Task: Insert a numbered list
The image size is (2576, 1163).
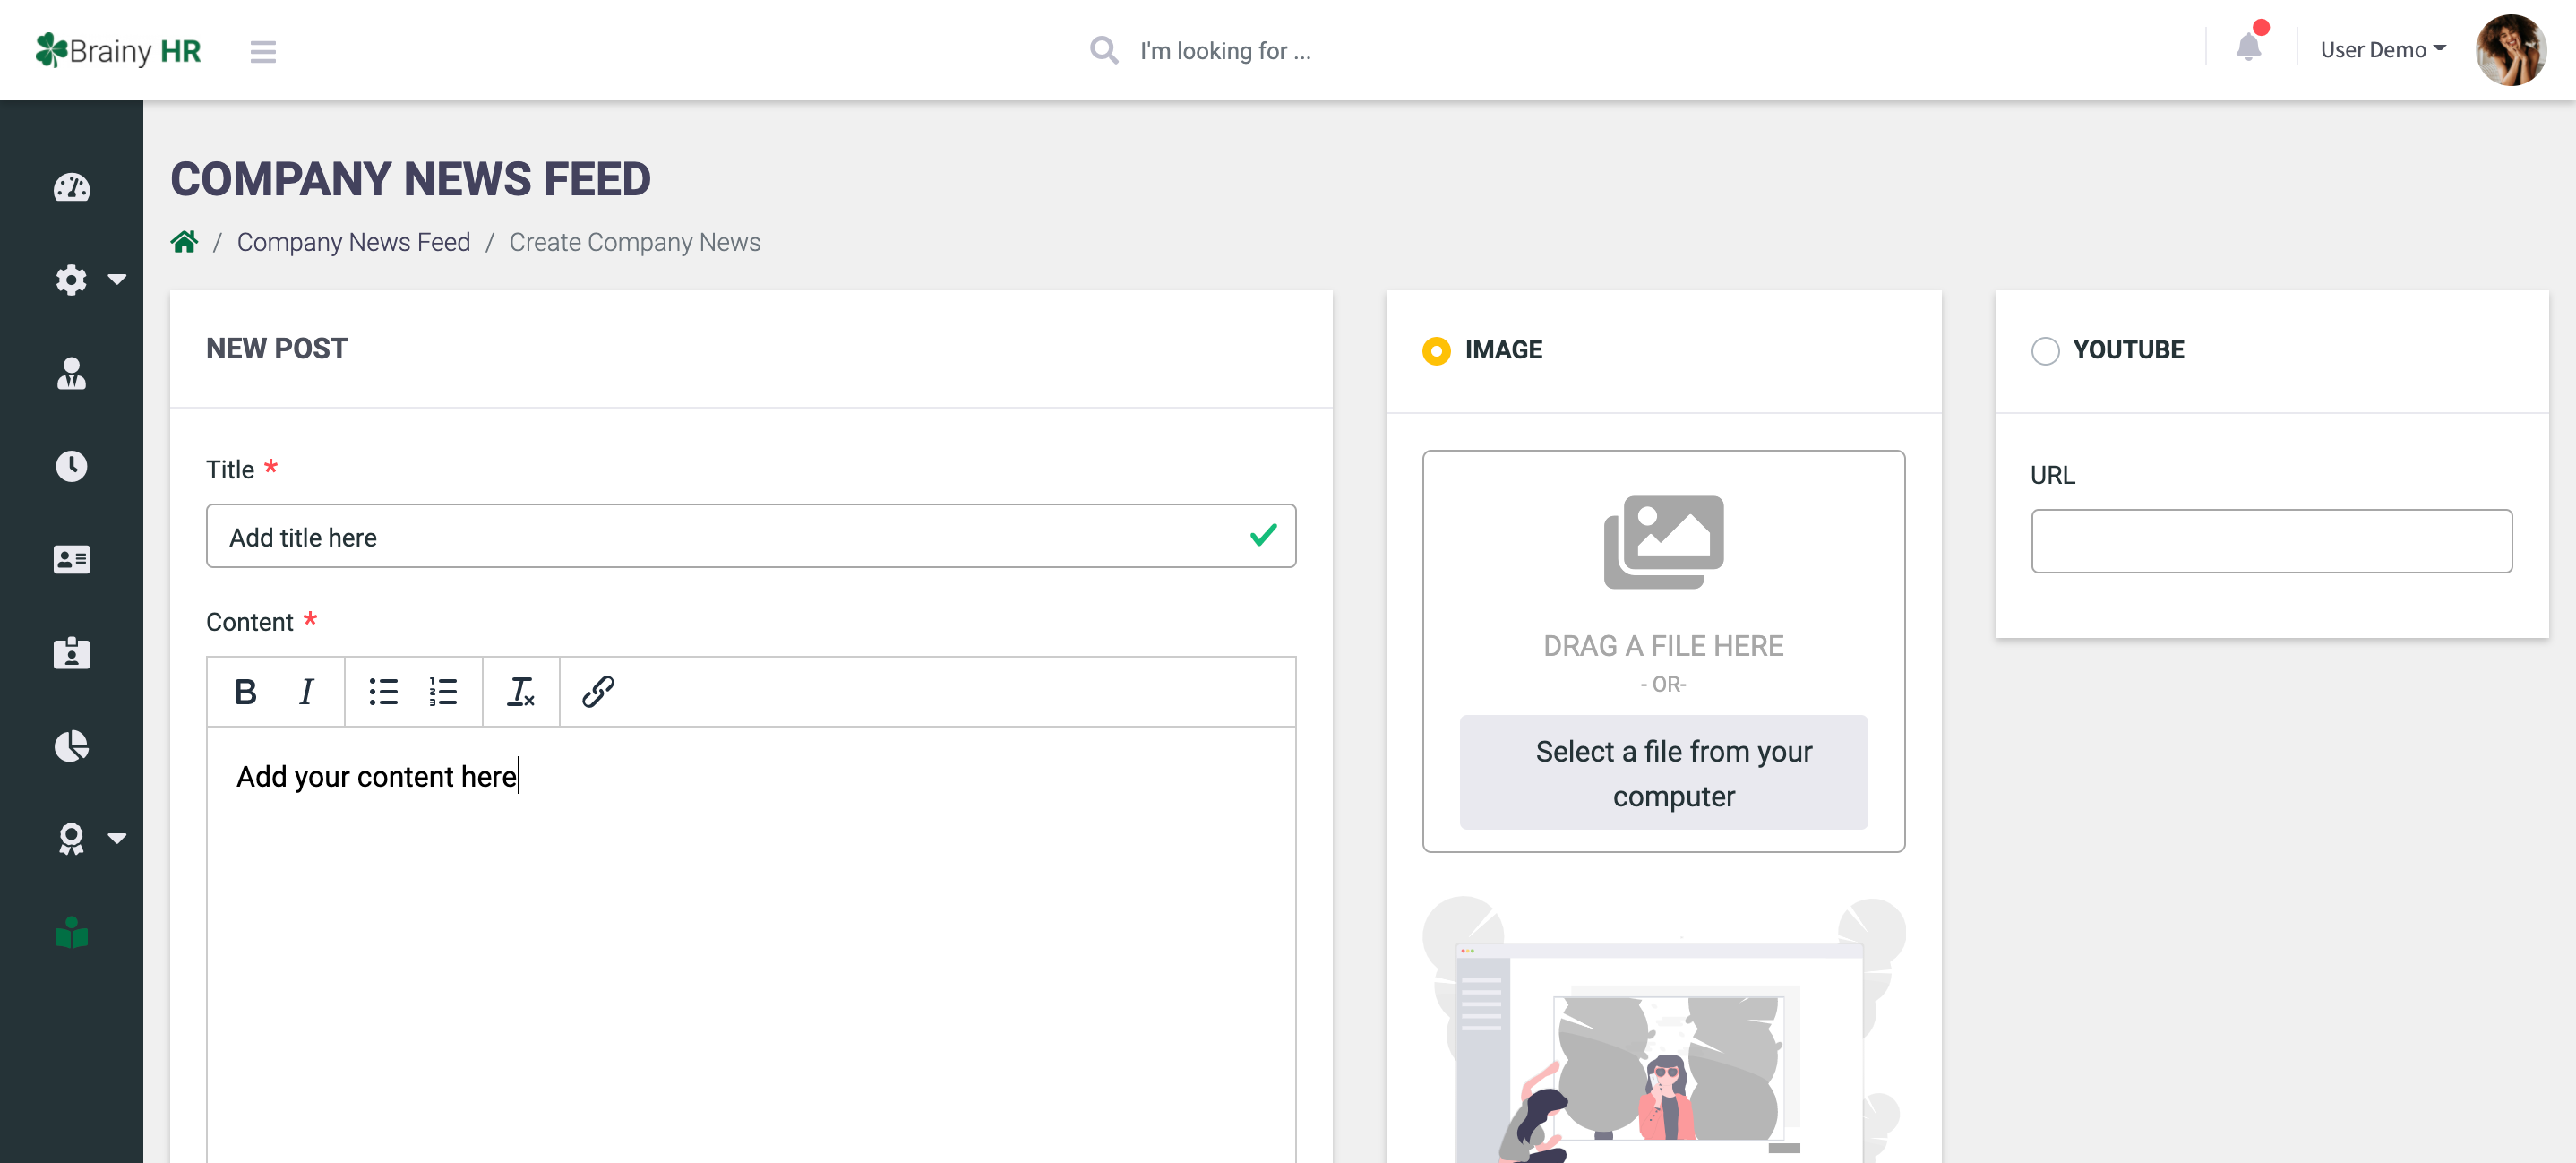Action: (x=443, y=691)
